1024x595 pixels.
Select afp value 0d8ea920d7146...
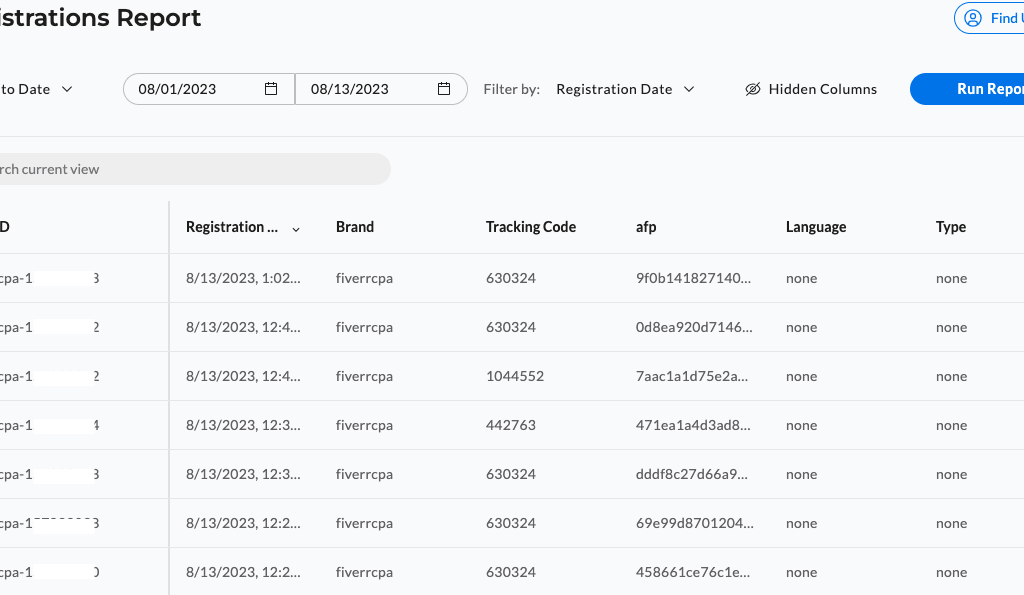(694, 327)
